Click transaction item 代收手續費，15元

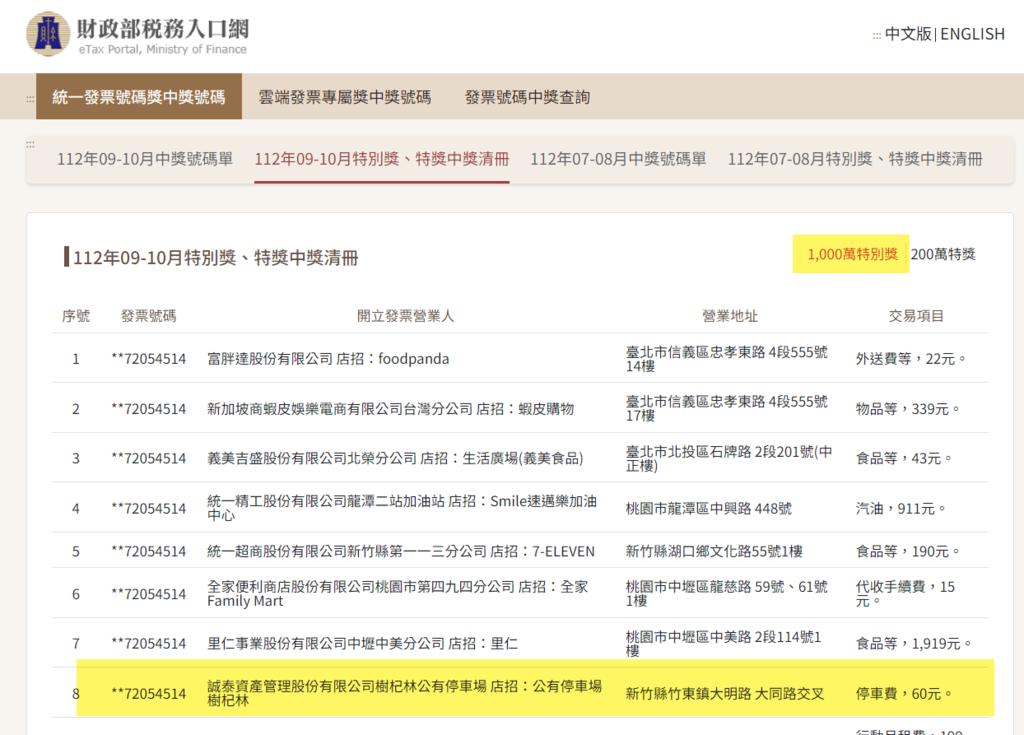pyautogui.click(x=905, y=594)
